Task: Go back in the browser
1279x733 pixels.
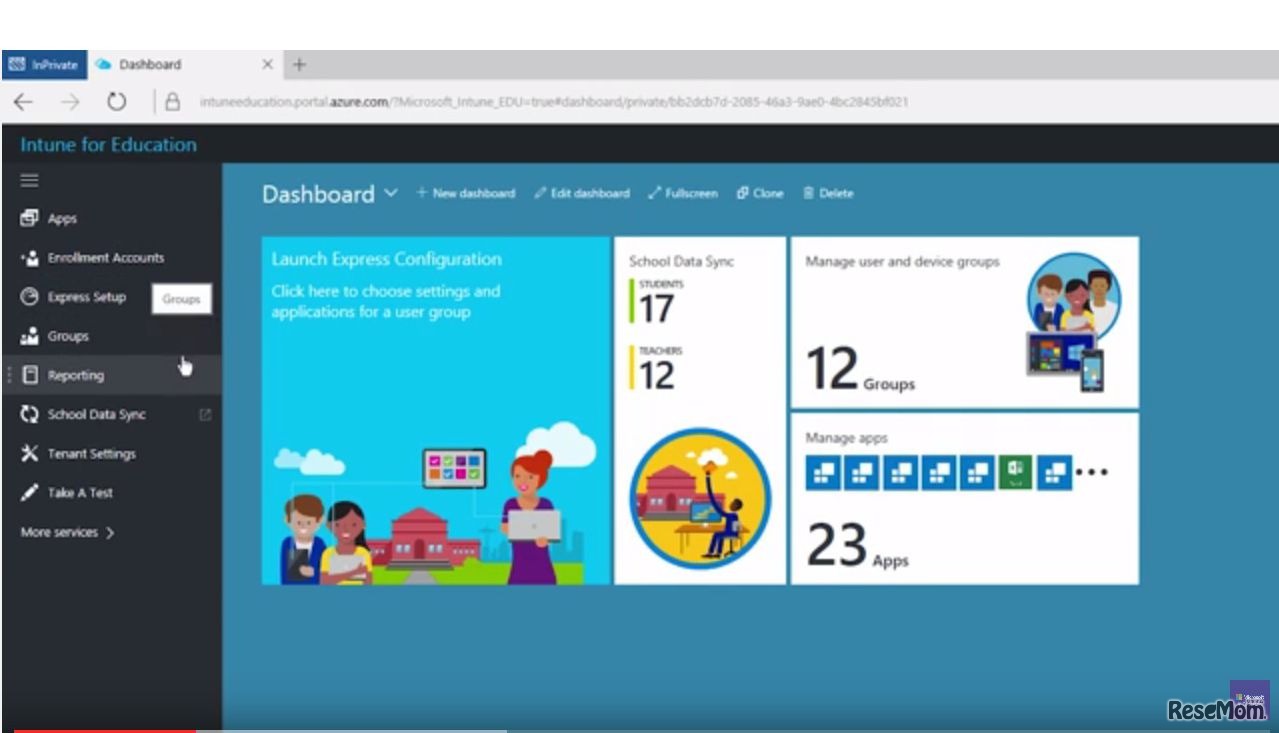Action: tap(23, 102)
